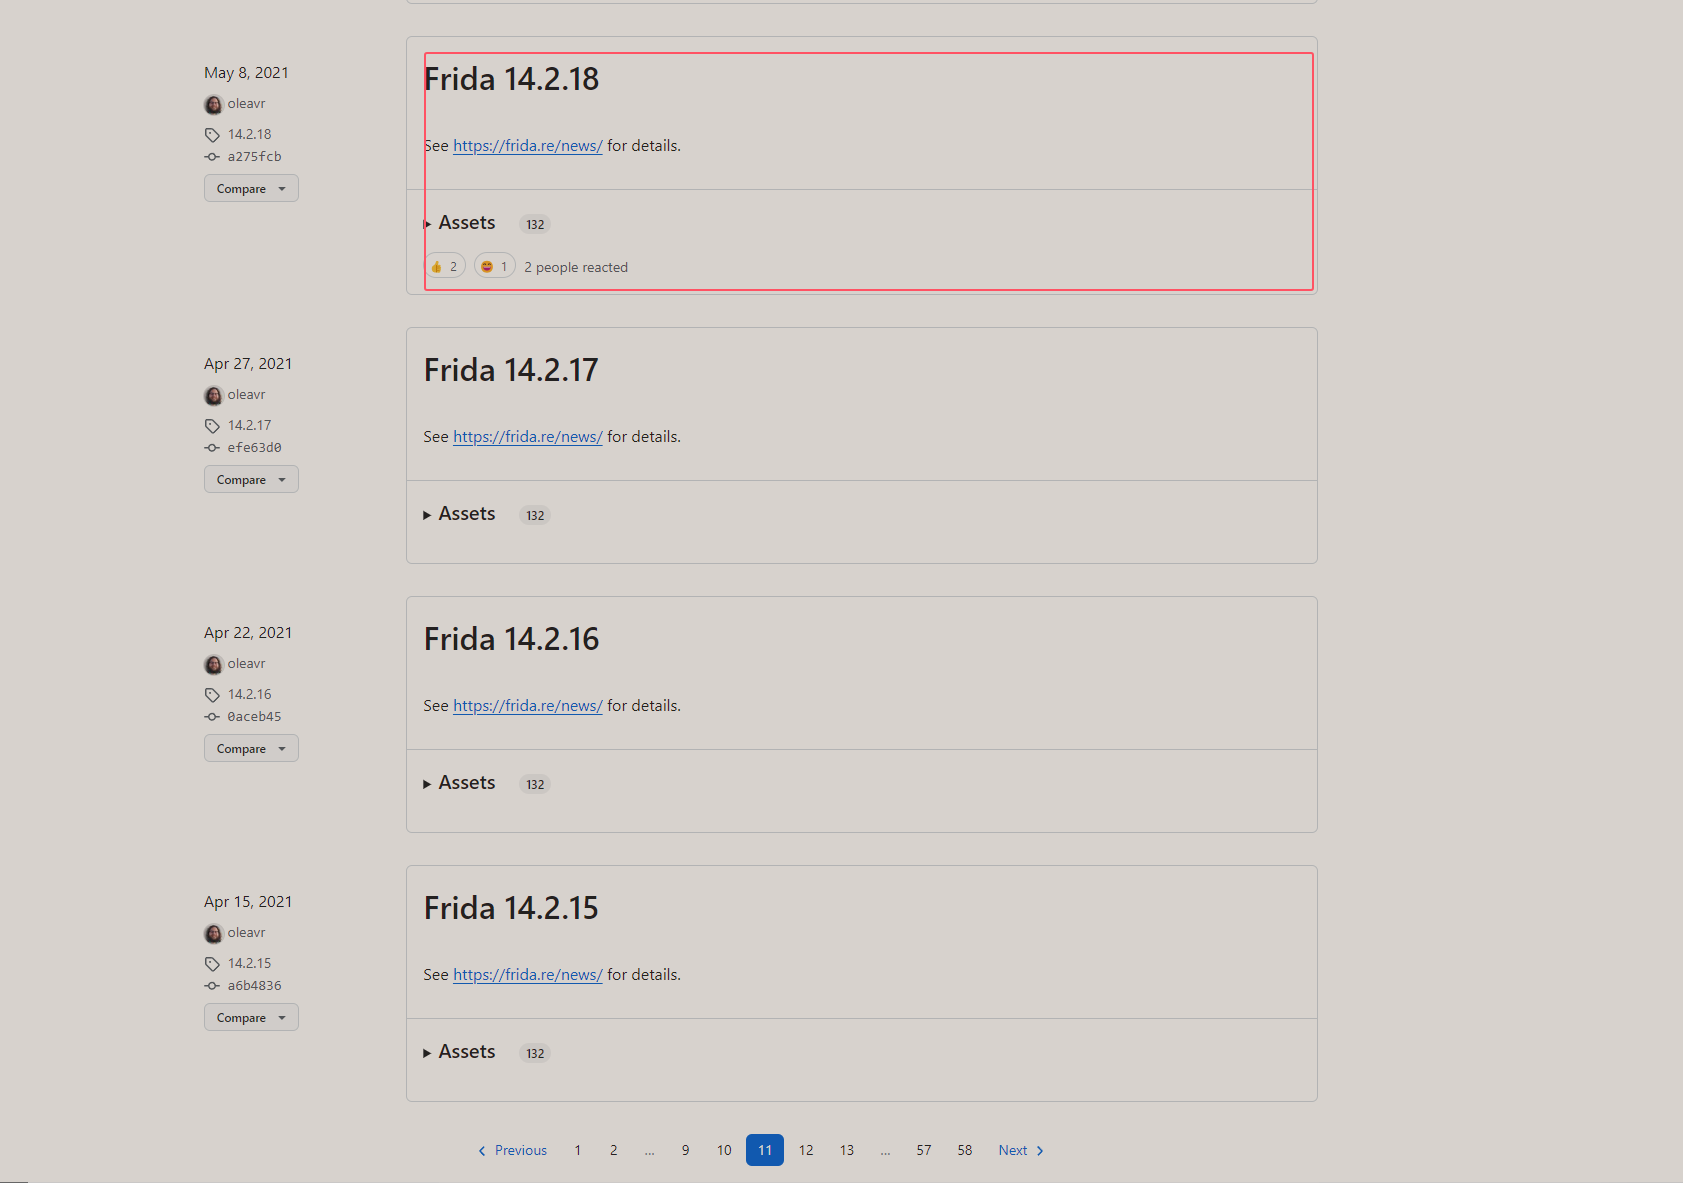
Task: Open tag 14.2.17 link
Action: point(249,425)
